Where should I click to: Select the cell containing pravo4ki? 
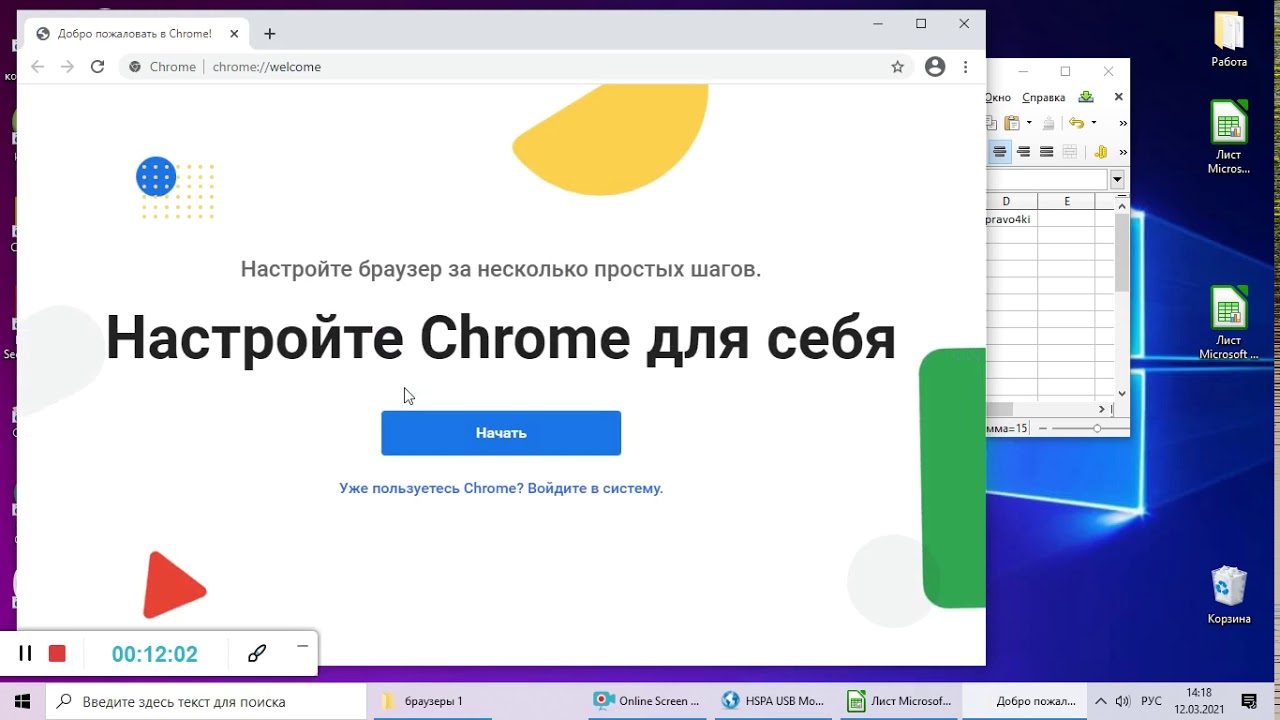(x=1011, y=219)
